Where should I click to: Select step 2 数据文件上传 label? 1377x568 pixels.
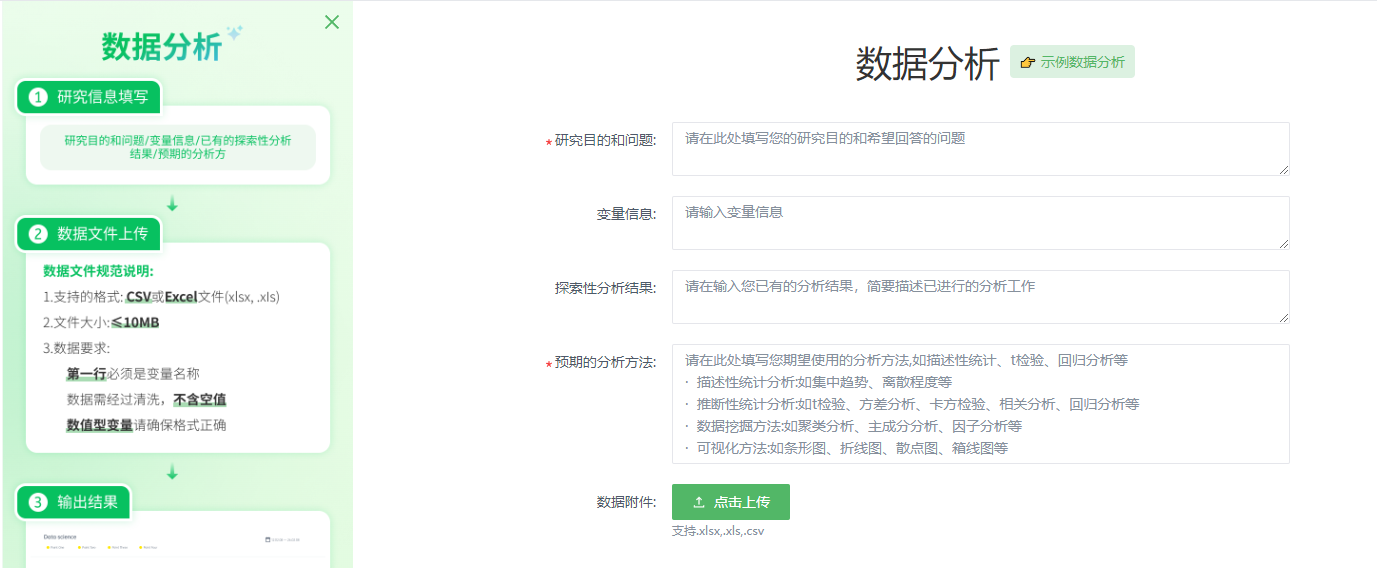pos(89,234)
